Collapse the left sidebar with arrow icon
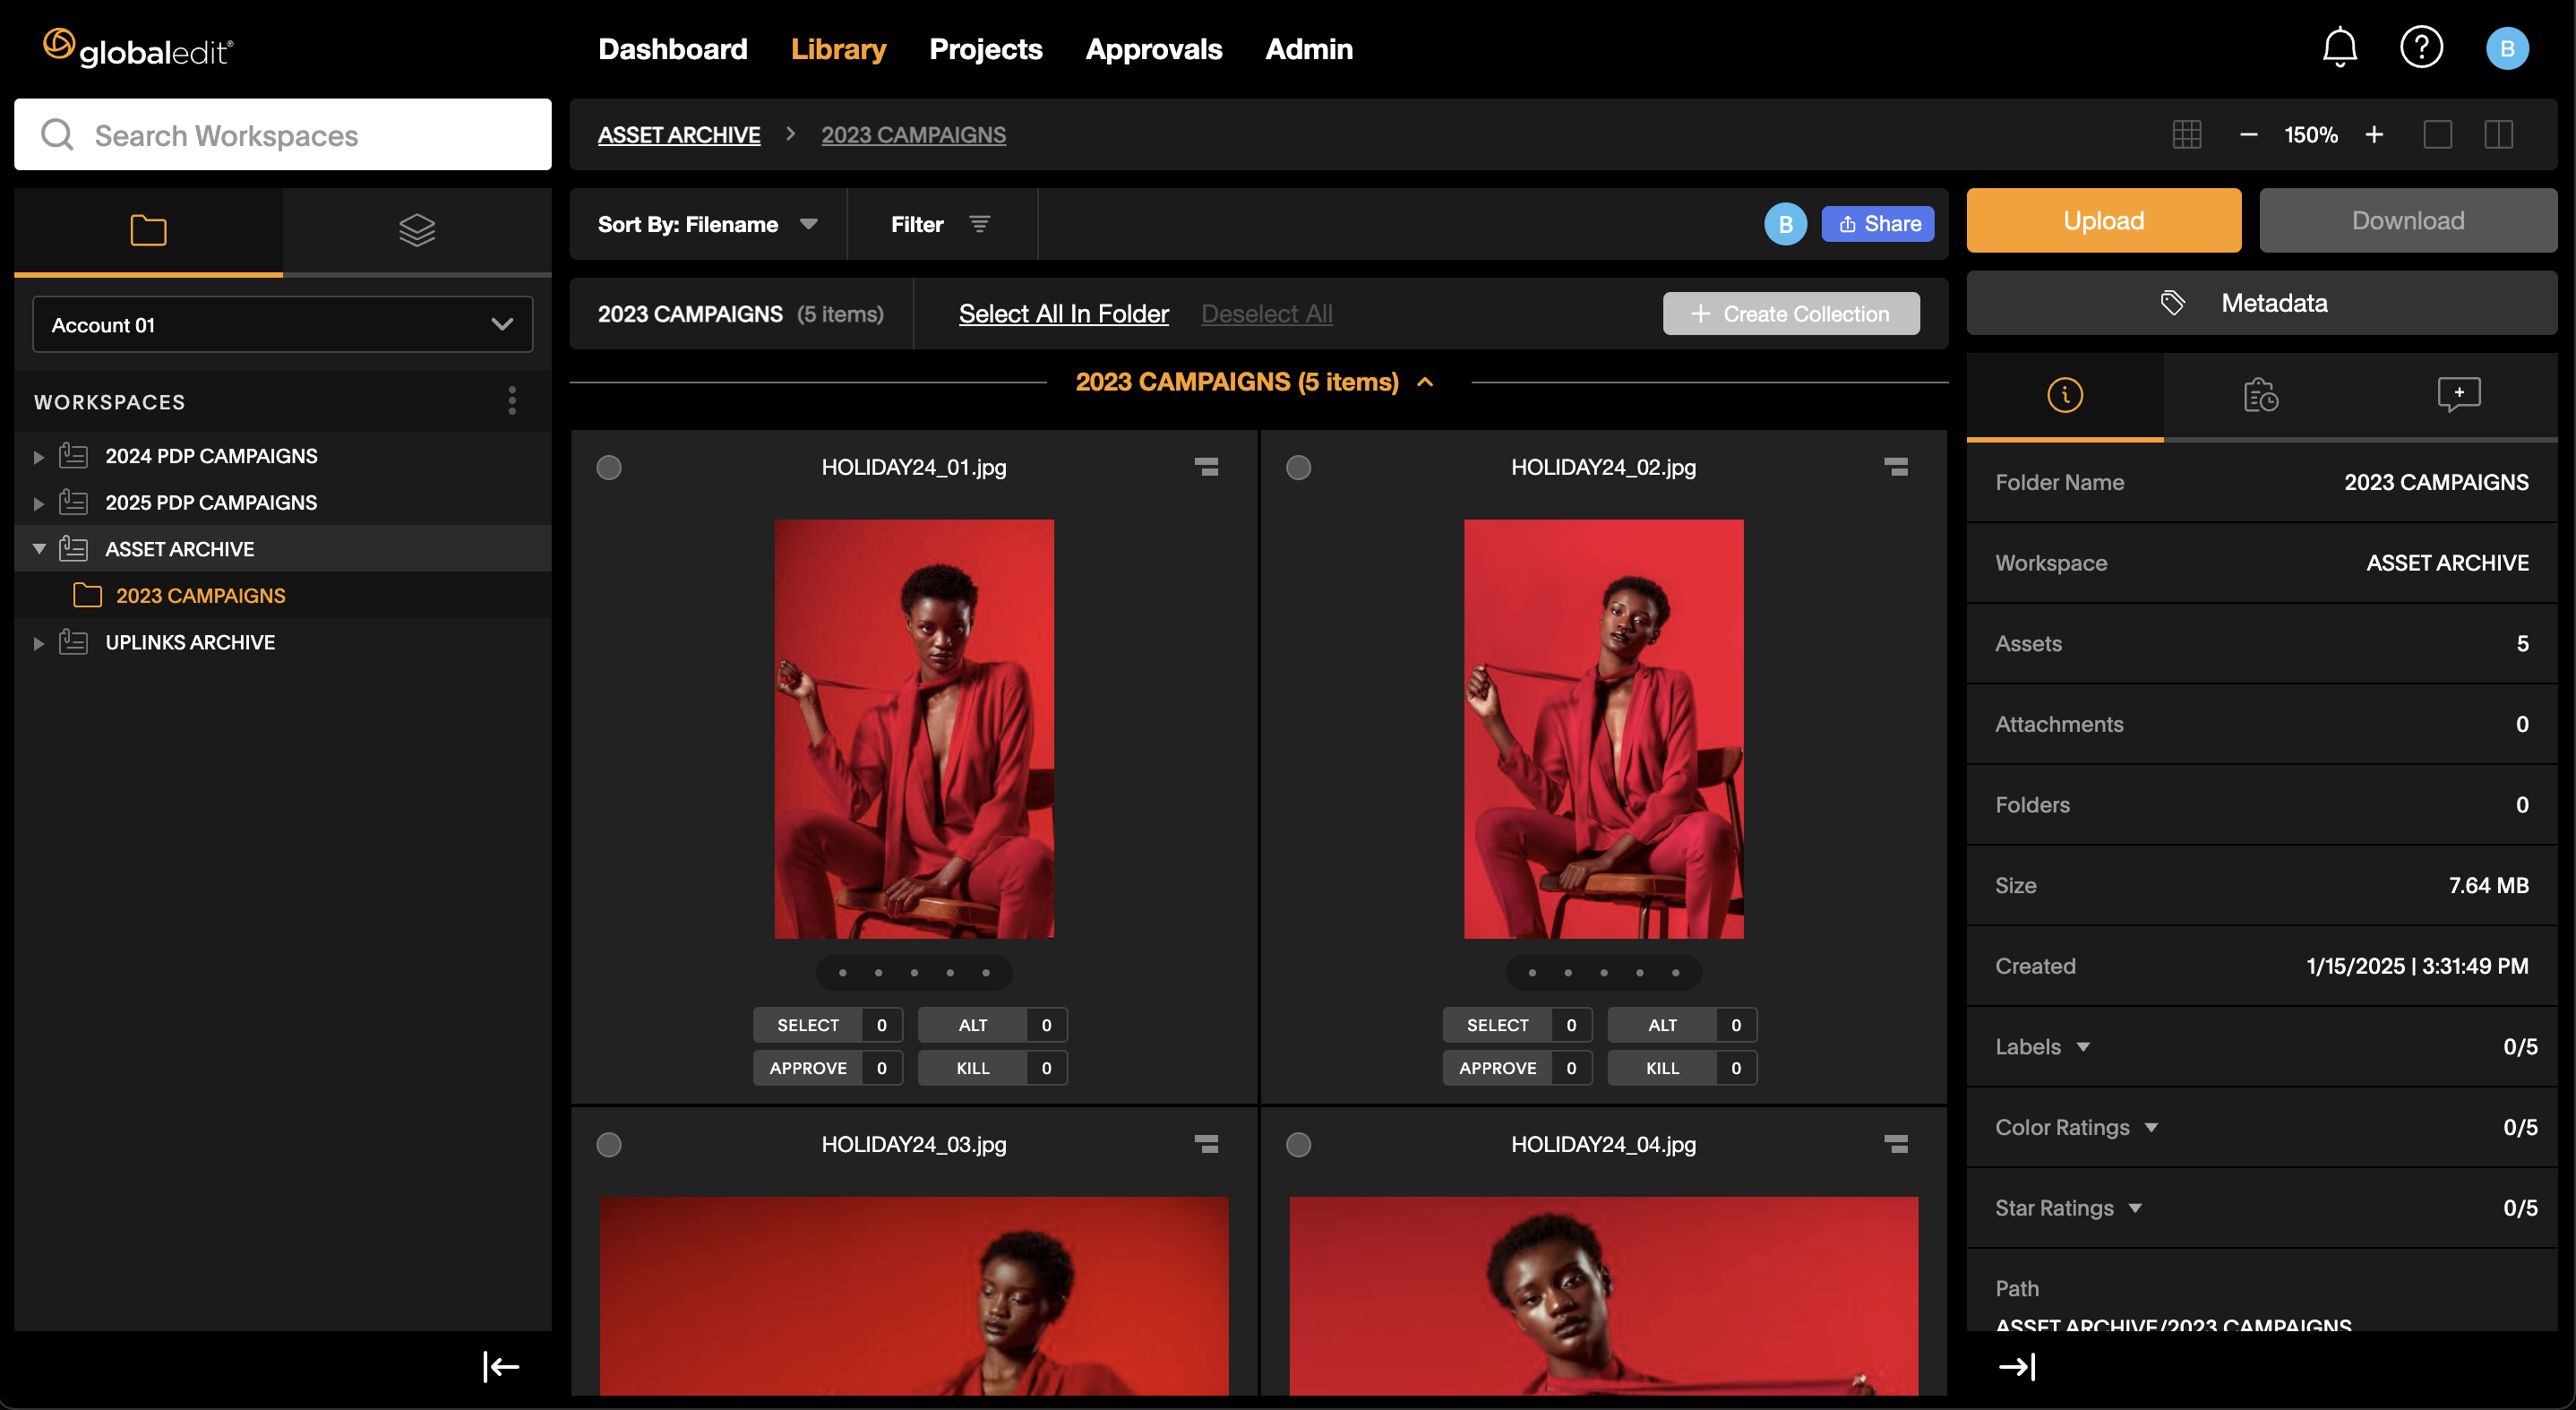This screenshot has height=1410, width=2576. [500, 1366]
